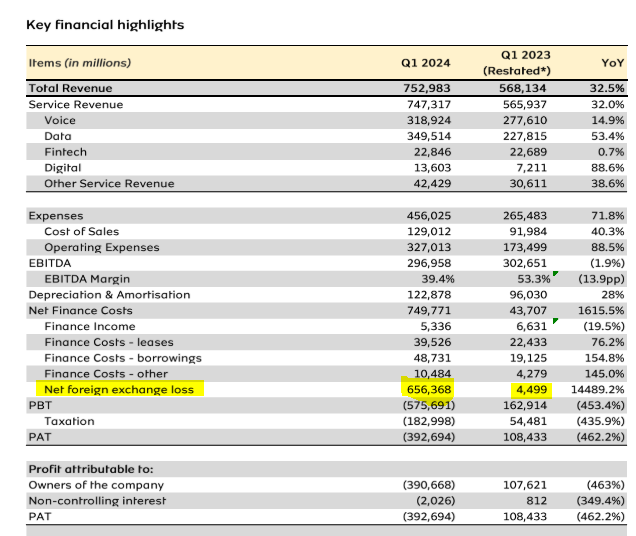The image size is (636, 536).
Task: Select the 'Expenses' row label
Action: 56,216
